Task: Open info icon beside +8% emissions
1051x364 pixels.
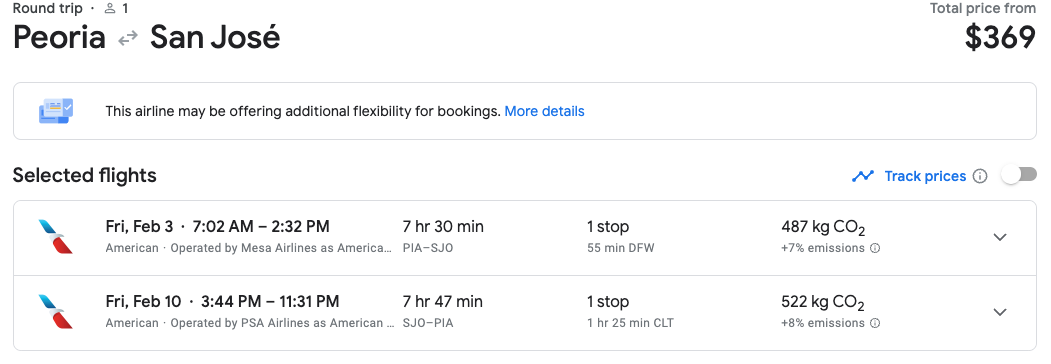Action: pos(875,323)
